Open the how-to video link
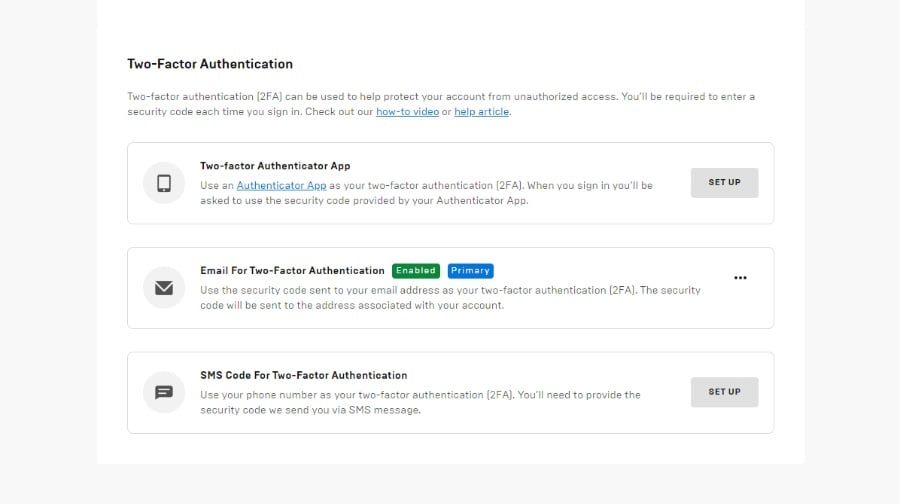The width and height of the screenshot is (903, 504). point(407,112)
